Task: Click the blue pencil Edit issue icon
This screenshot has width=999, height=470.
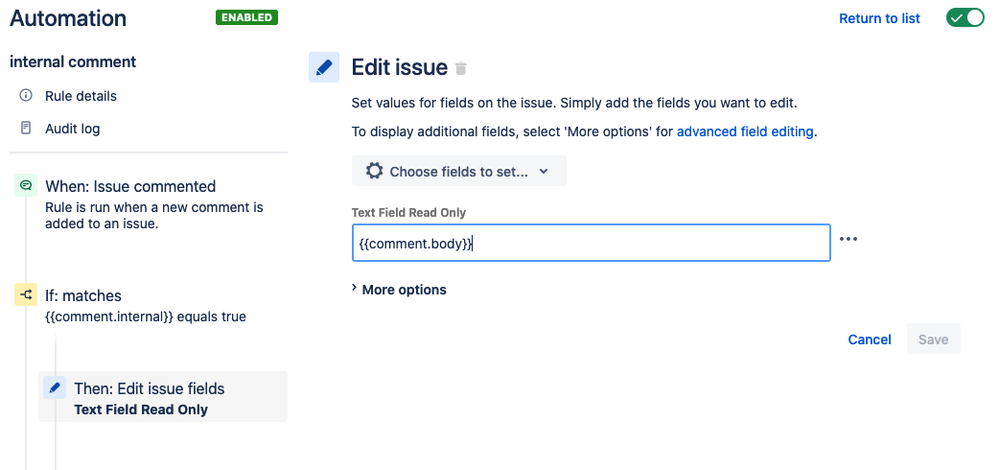Action: click(x=324, y=68)
